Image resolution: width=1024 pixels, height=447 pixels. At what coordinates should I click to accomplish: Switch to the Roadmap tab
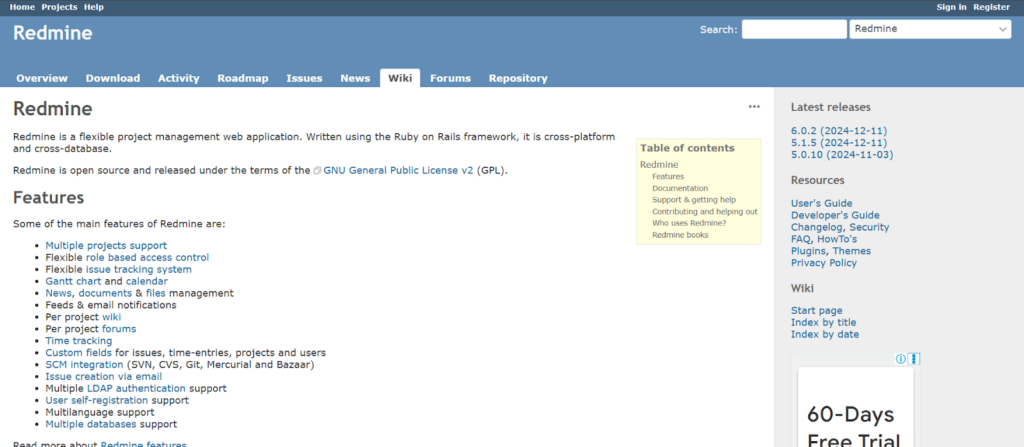[x=243, y=78]
